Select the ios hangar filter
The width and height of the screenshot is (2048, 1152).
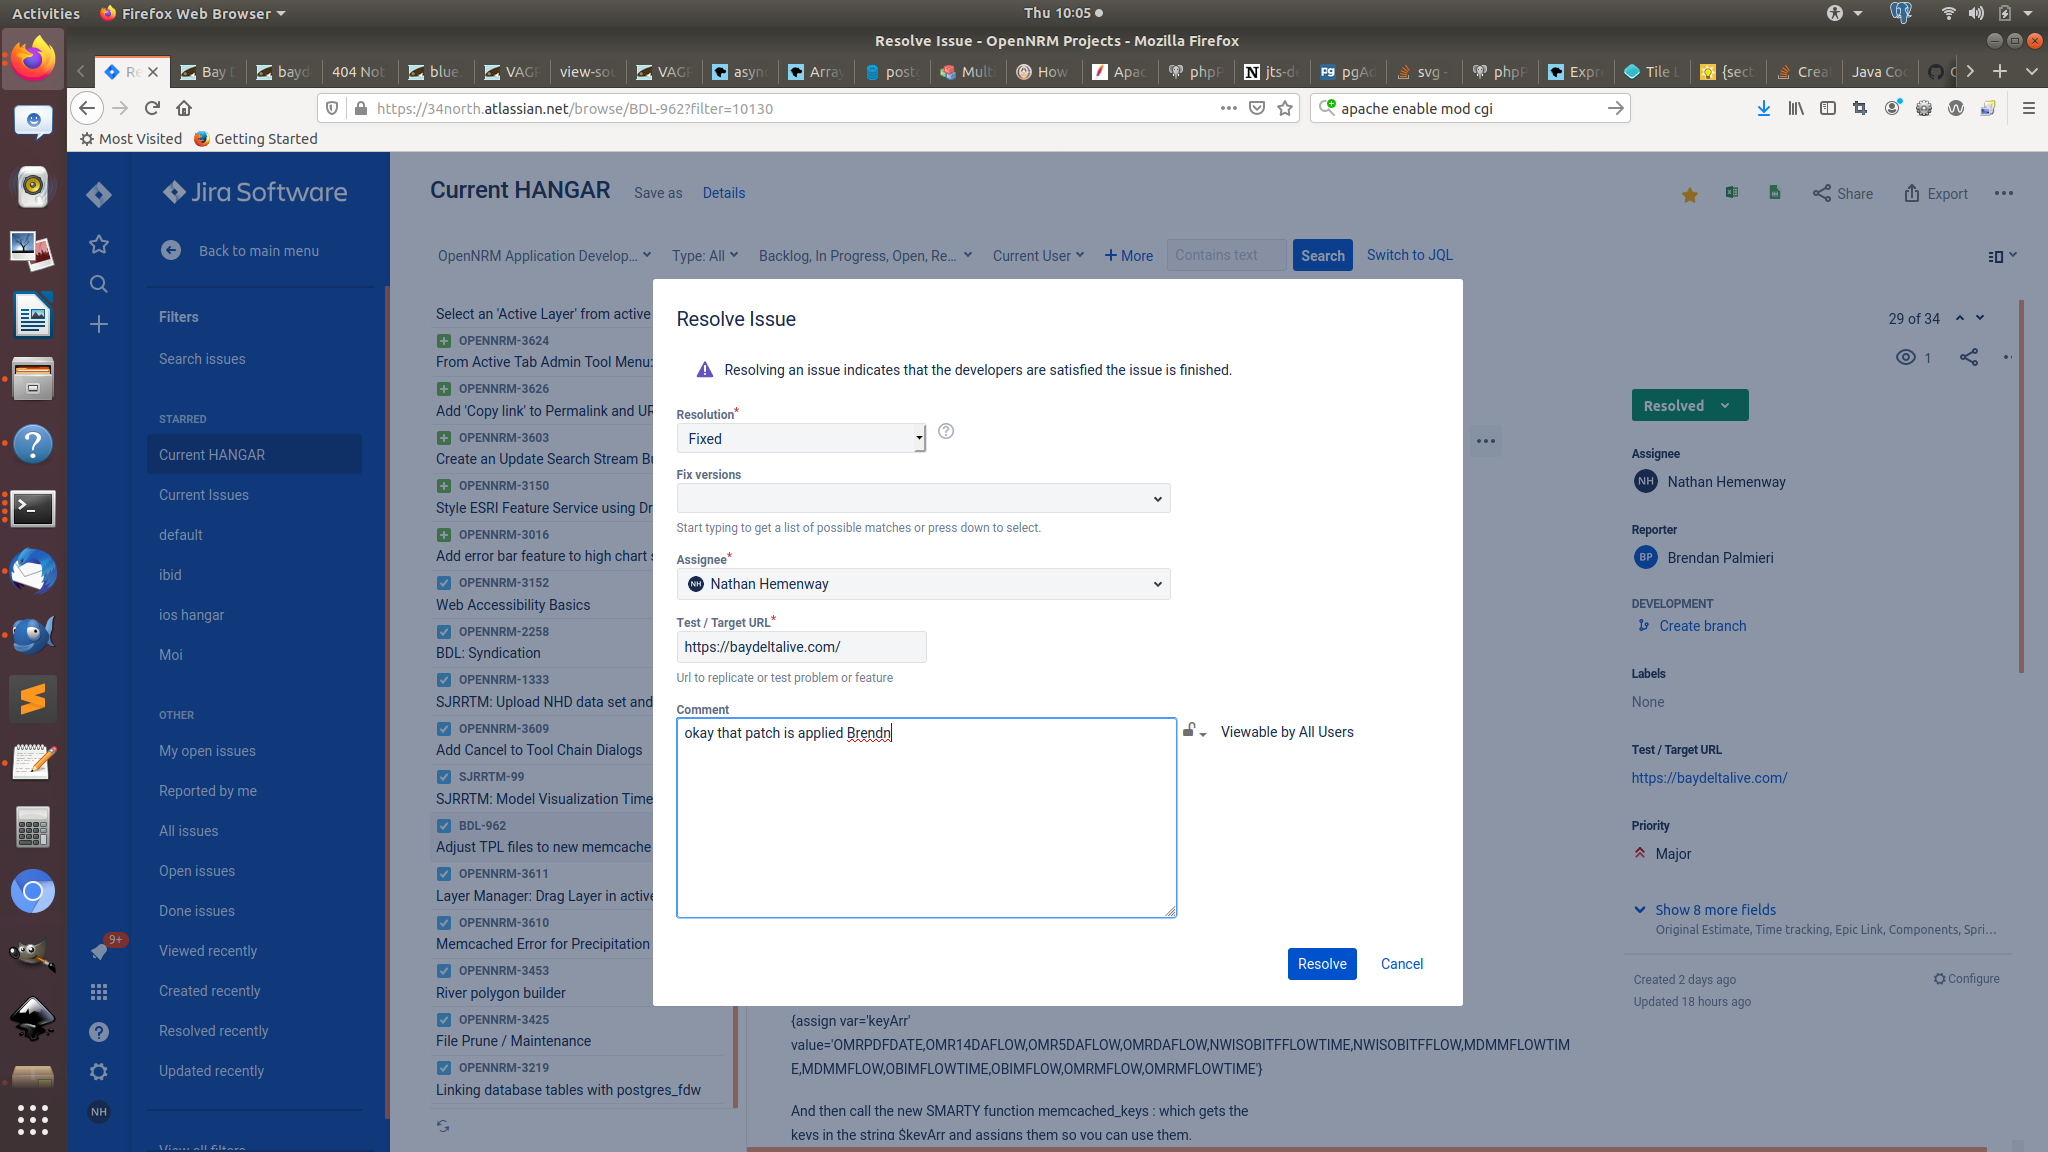click(x=191, y=615)
